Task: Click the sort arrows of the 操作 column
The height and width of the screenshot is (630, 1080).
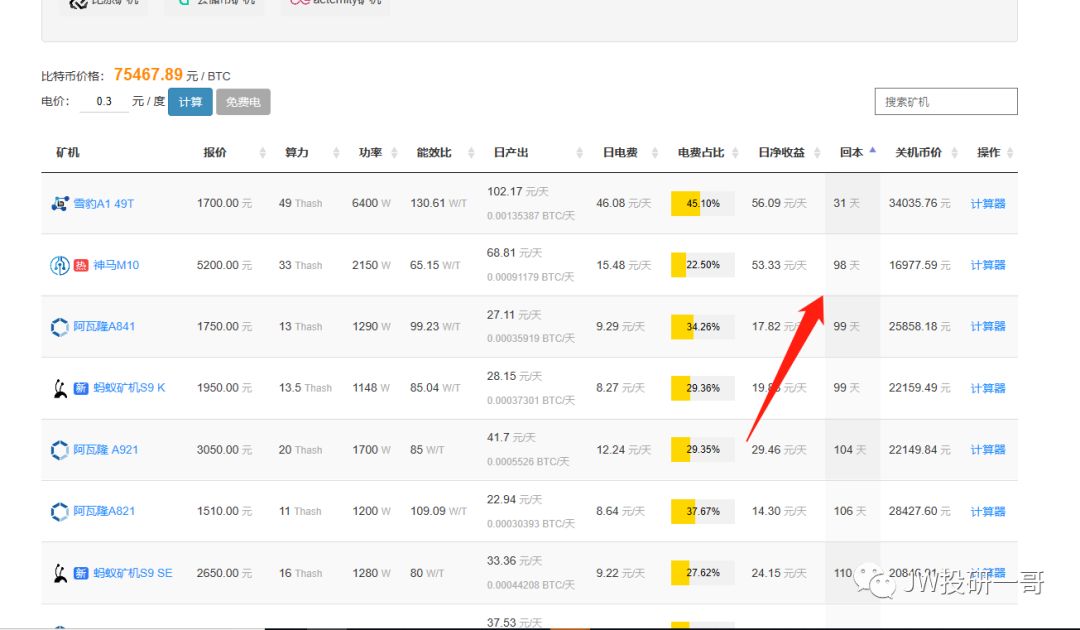Action: pyautogui.click(x=1010, y=153)
